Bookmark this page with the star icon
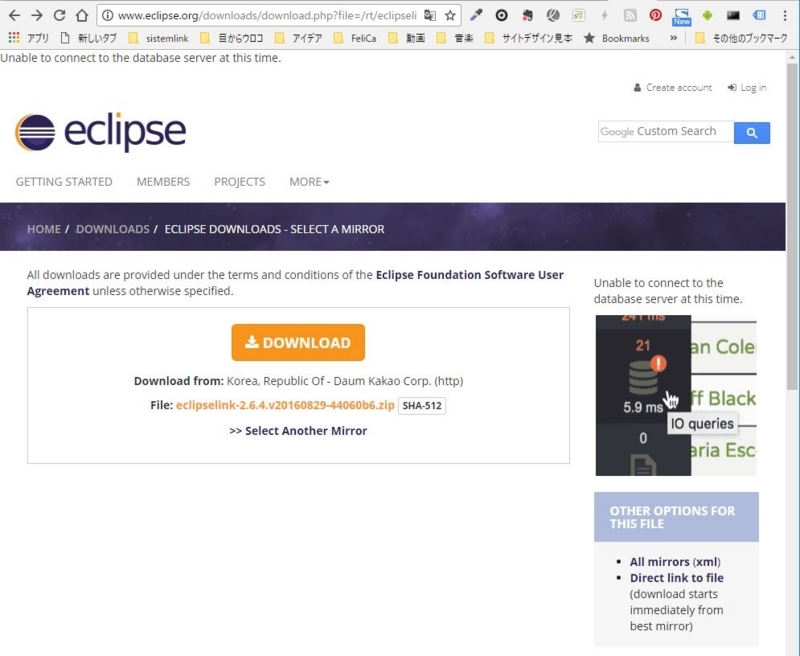The width and height of the screenshot is (800, 656). [450, 16]
